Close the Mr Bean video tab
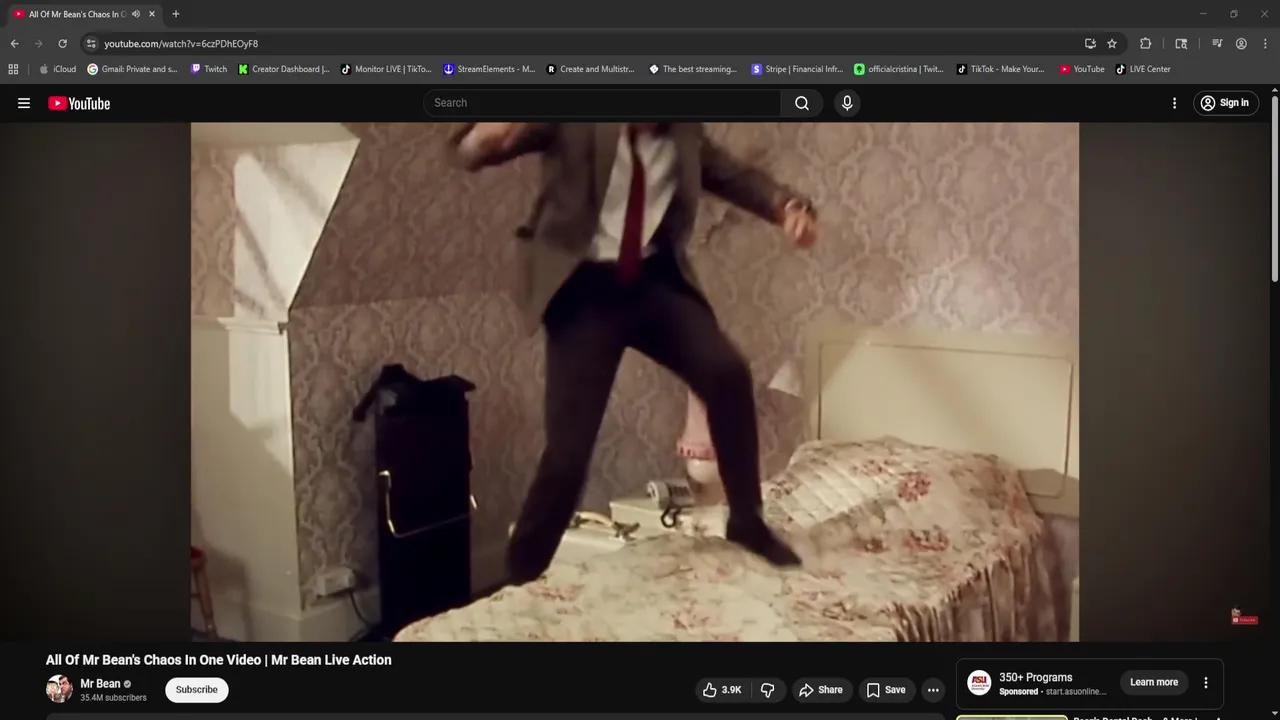The image size is (1280, 720). pyautogui.click(x=152, y=14)
